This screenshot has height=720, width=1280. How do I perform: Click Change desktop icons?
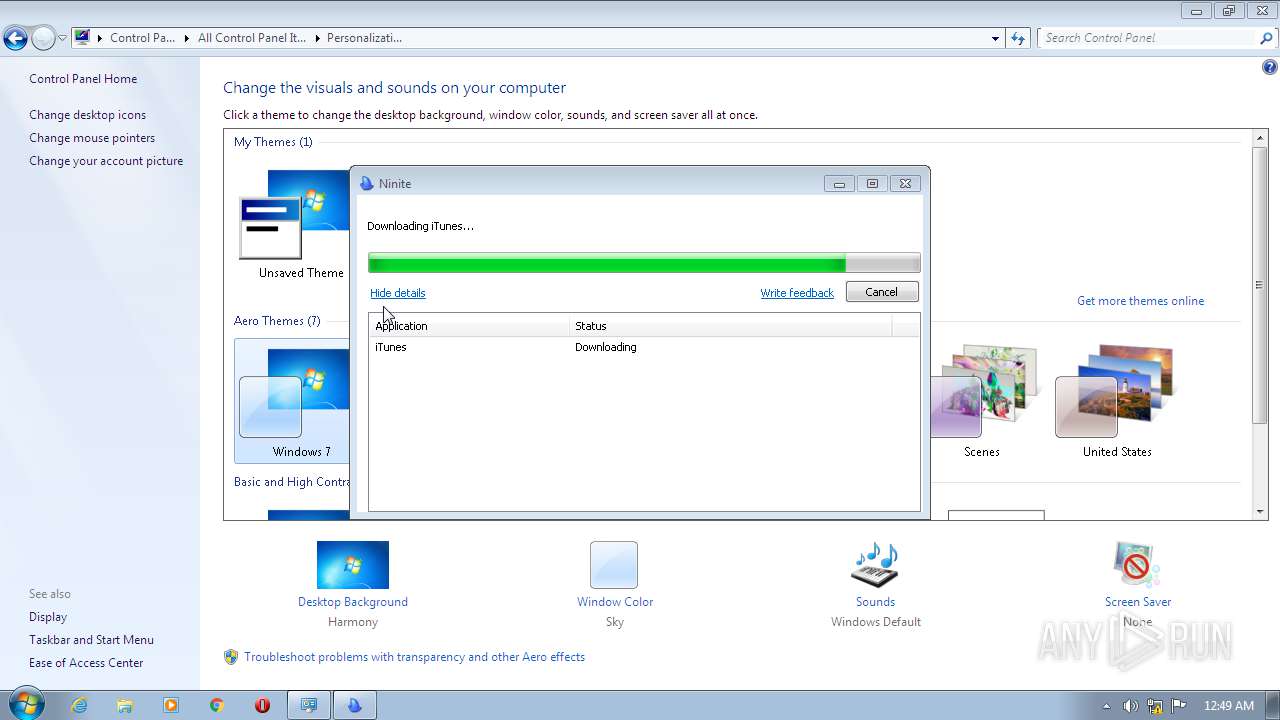(x=87, y=115)
